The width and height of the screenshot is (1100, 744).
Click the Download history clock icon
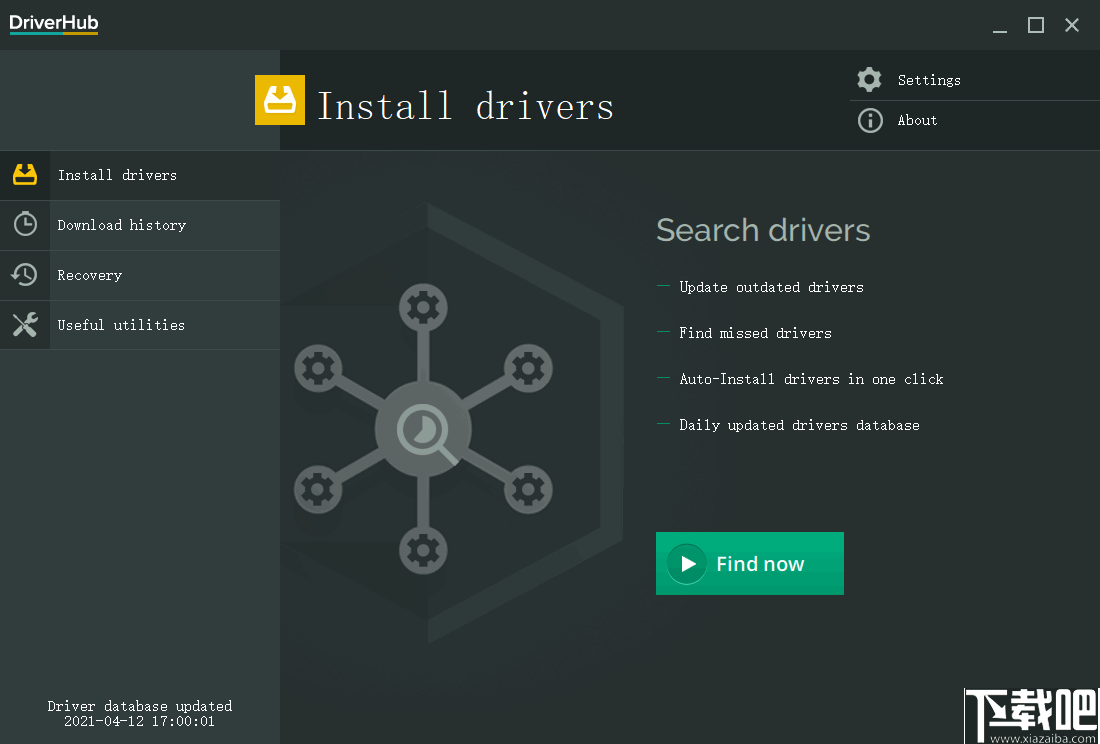coord(24,224)
